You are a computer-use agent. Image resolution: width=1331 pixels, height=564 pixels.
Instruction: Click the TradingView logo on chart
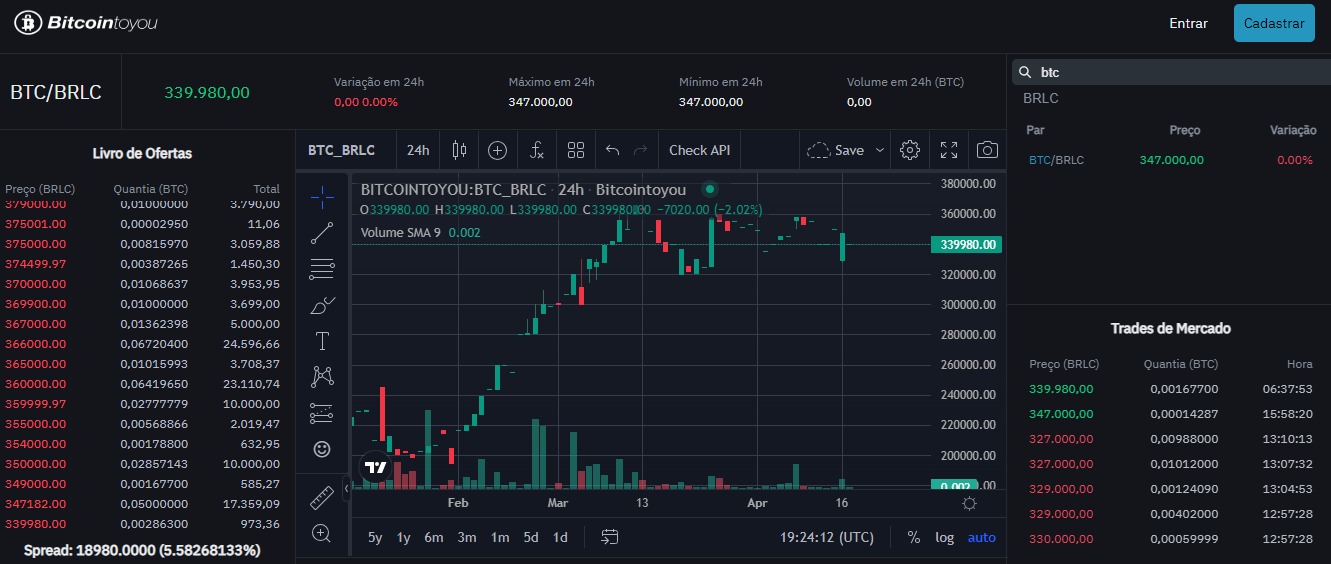[376, 467]
